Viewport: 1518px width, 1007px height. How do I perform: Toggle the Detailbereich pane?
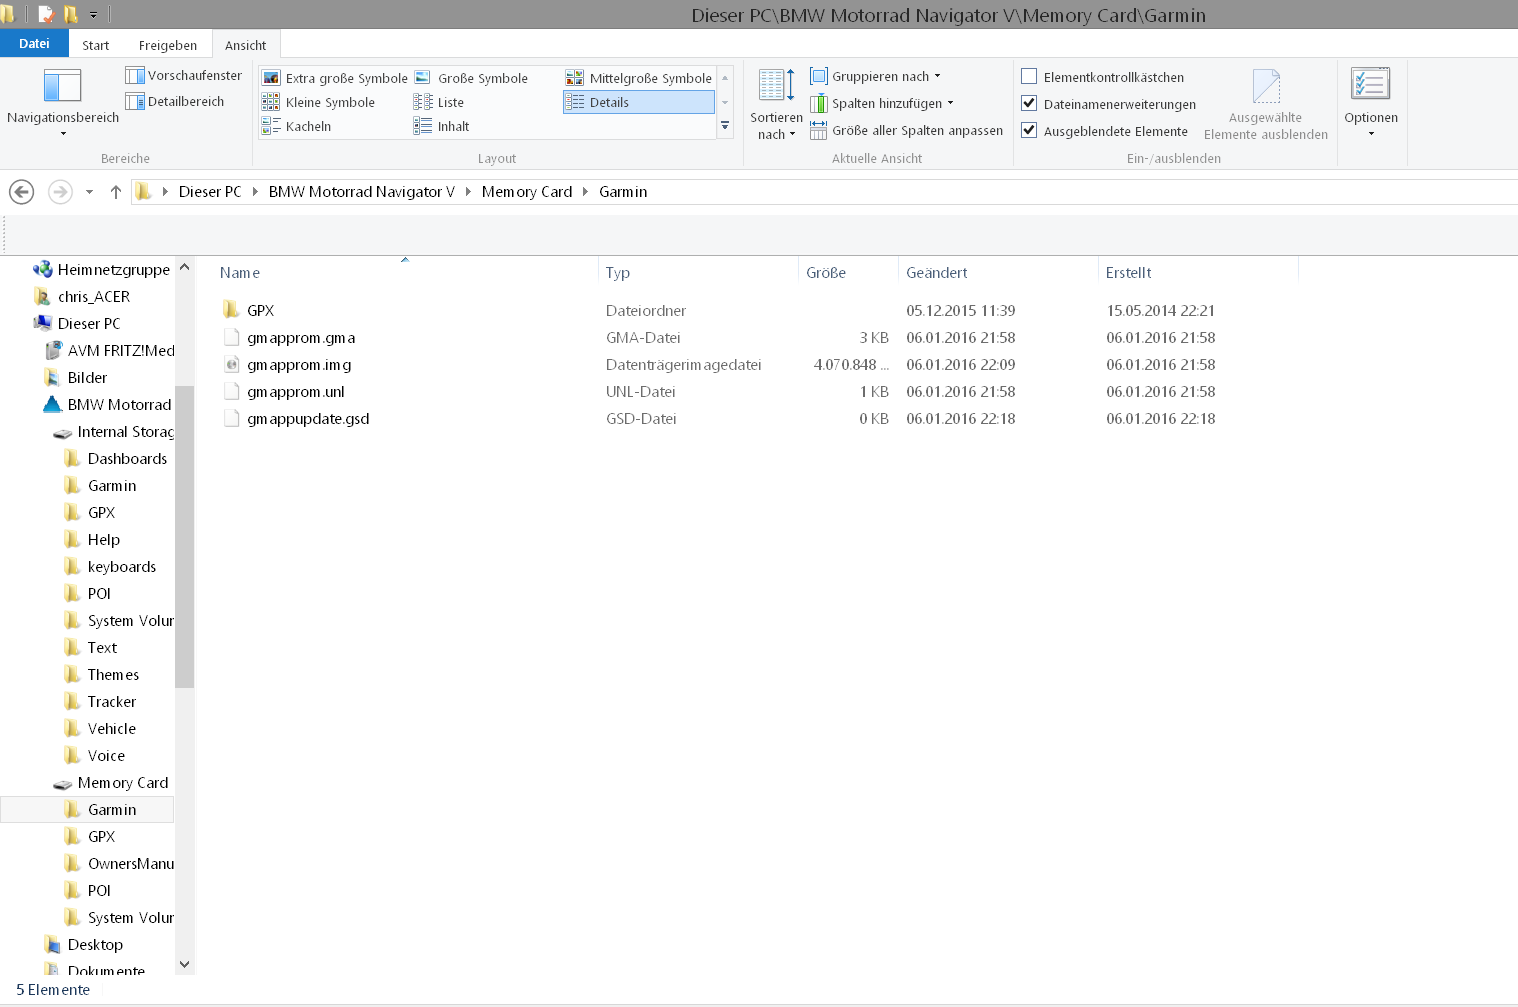click(x=175, y=101)
